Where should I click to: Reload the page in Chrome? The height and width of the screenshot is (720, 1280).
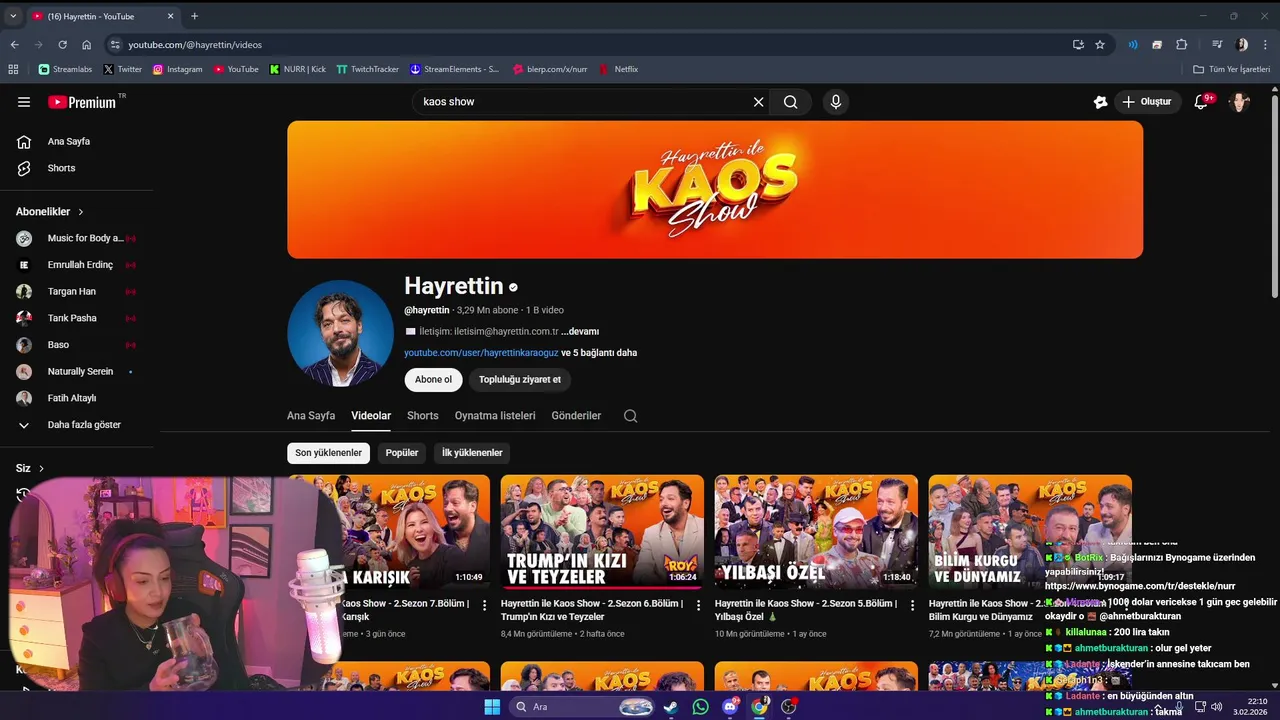point(62,44)
